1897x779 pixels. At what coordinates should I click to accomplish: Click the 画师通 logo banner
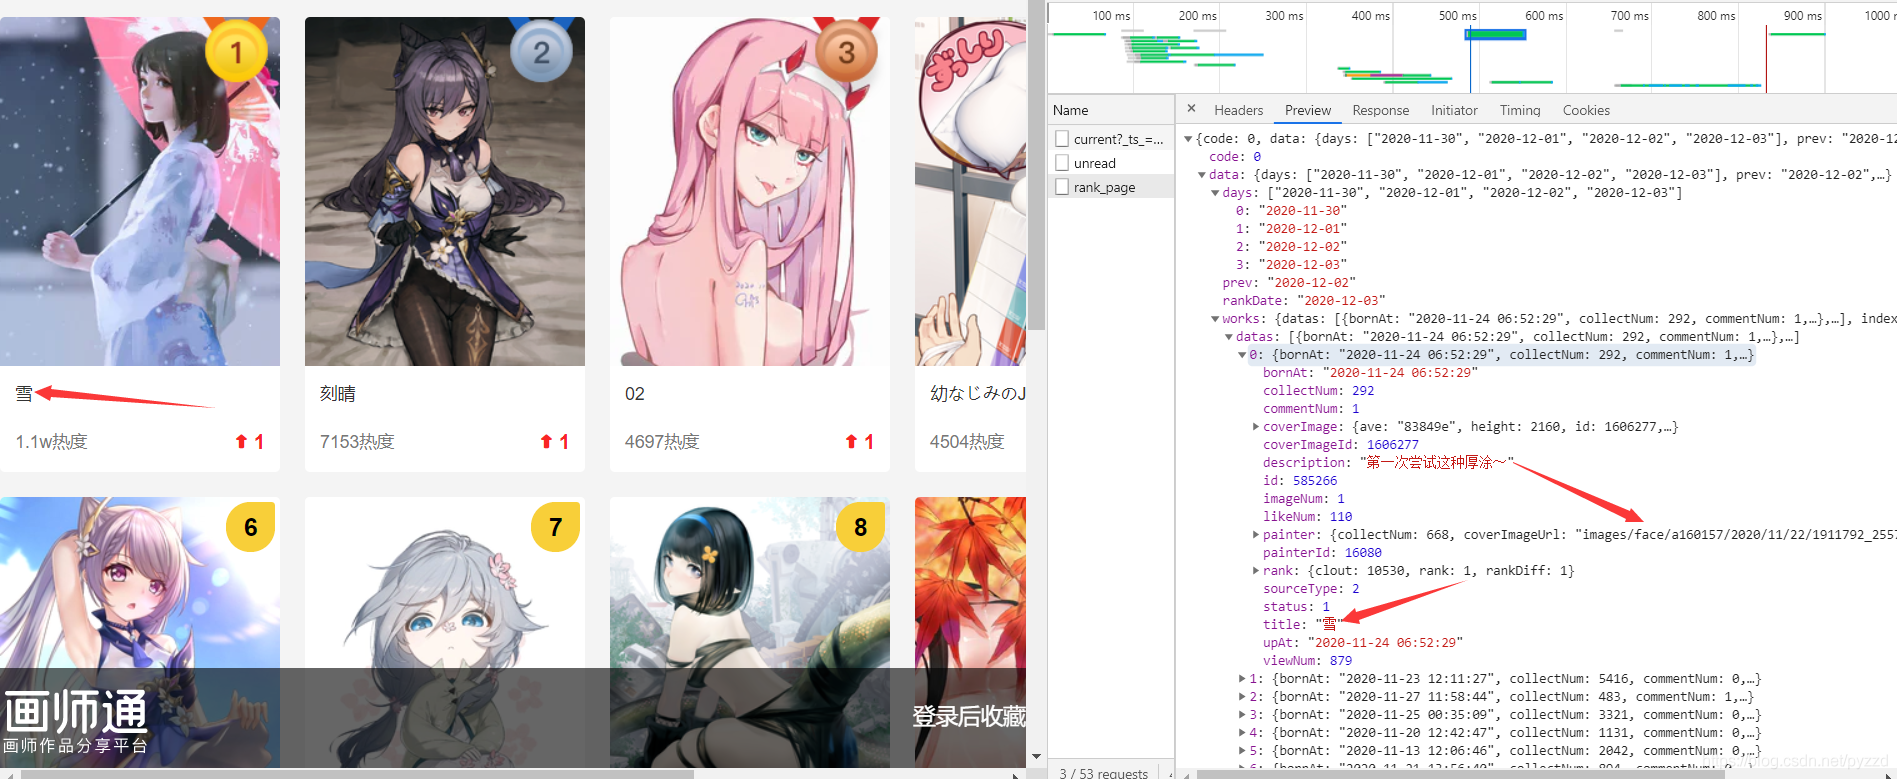pyautogui.click(x=76, y=720)
